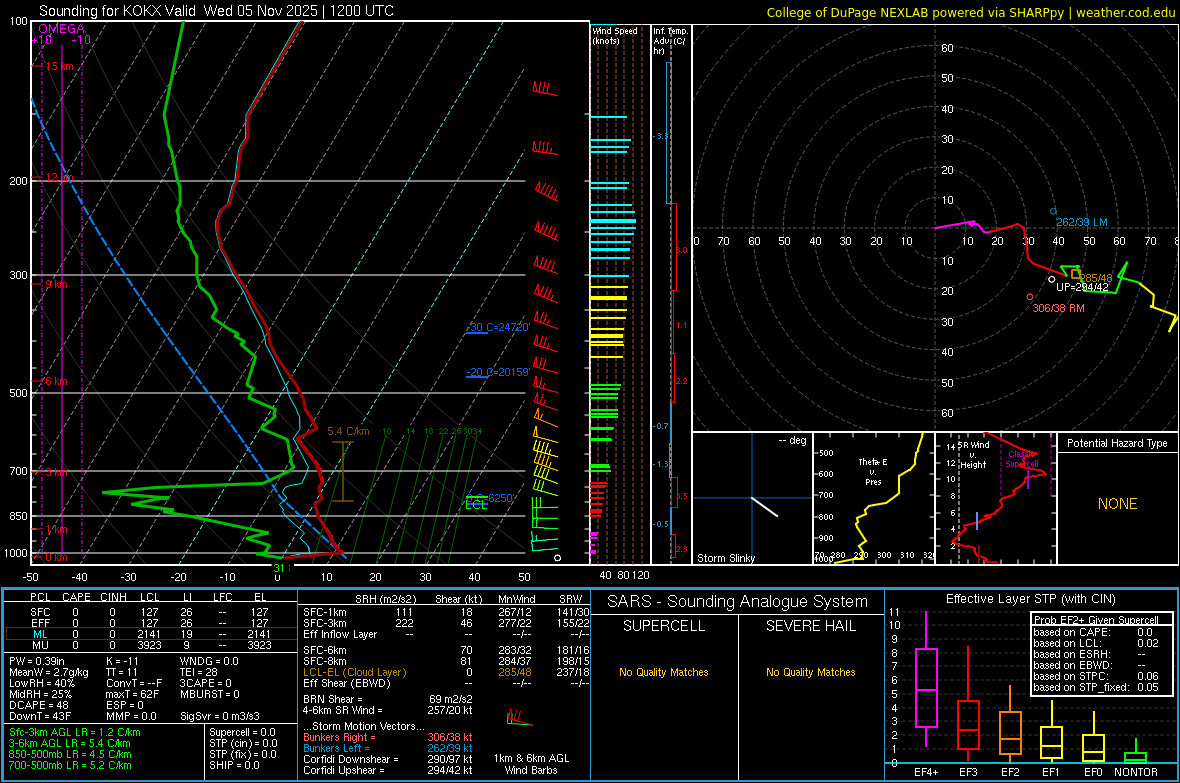Click the white Corfidi upshear circle marker
The height and width of the screenshot is (783, 1180).
pyautogui.click(x=1051, y=279)
